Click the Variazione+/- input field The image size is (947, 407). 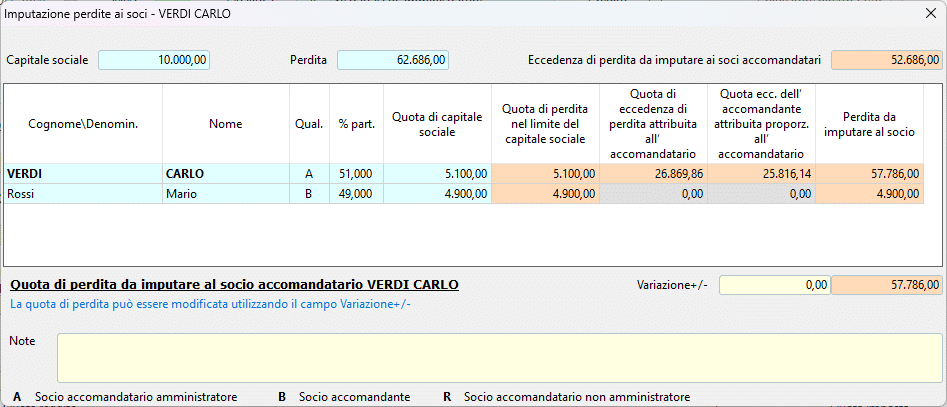tap(775, 285)
